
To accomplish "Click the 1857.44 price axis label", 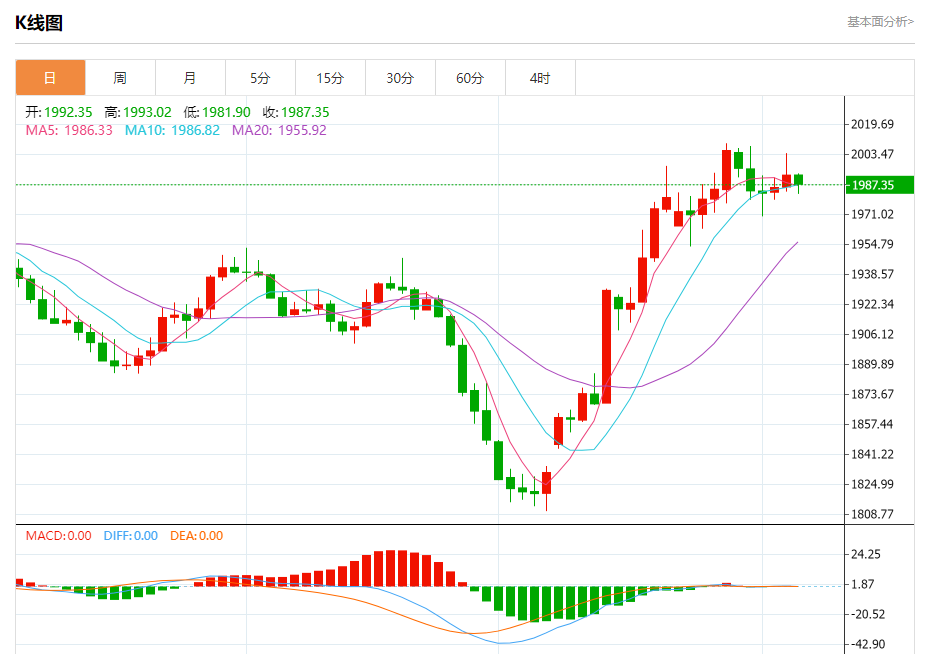I will 872,424.
